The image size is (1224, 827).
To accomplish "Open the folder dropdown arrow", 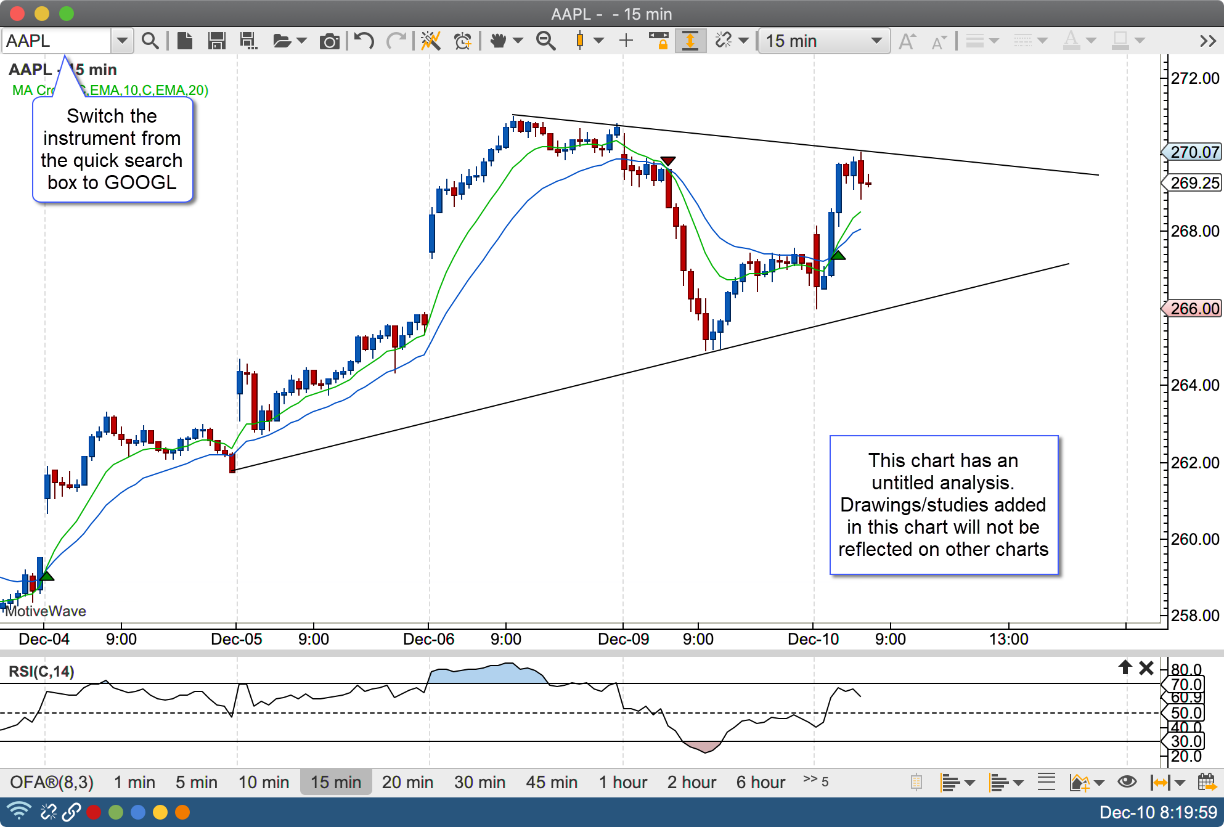I will [301, 41].
